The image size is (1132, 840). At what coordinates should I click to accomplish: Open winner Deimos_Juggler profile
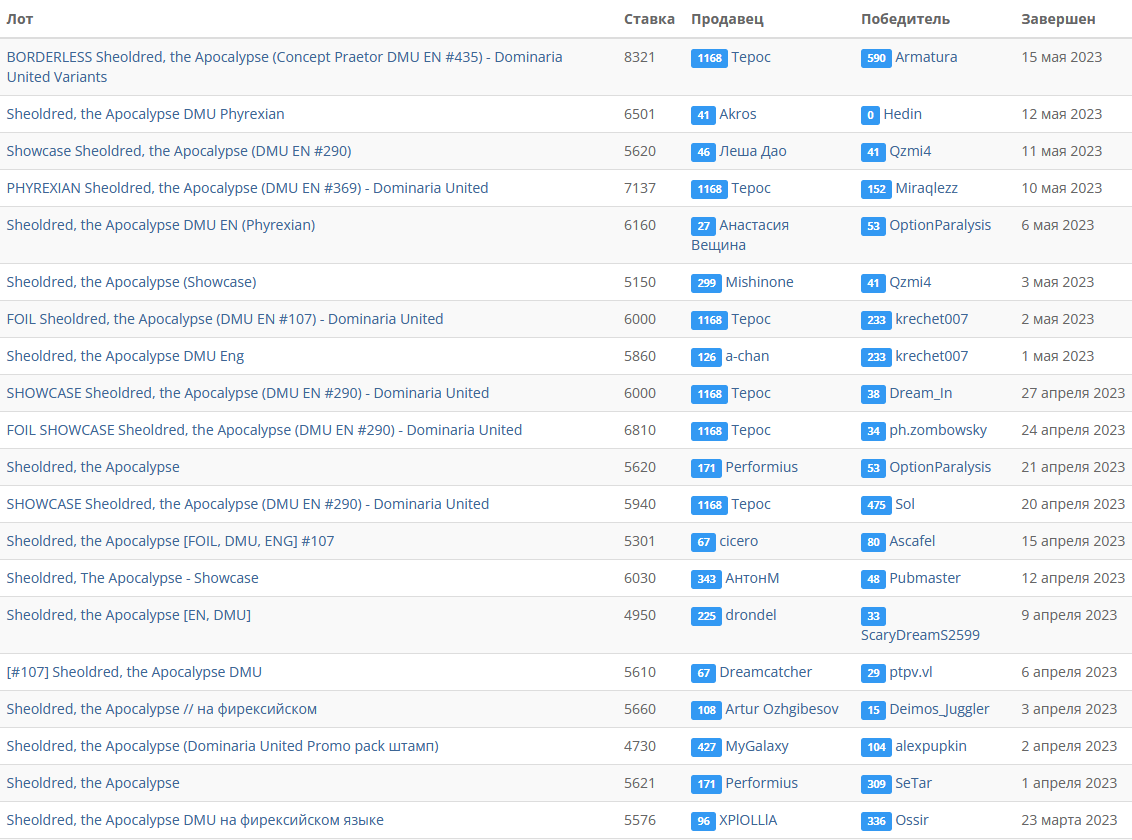point(939,709)
